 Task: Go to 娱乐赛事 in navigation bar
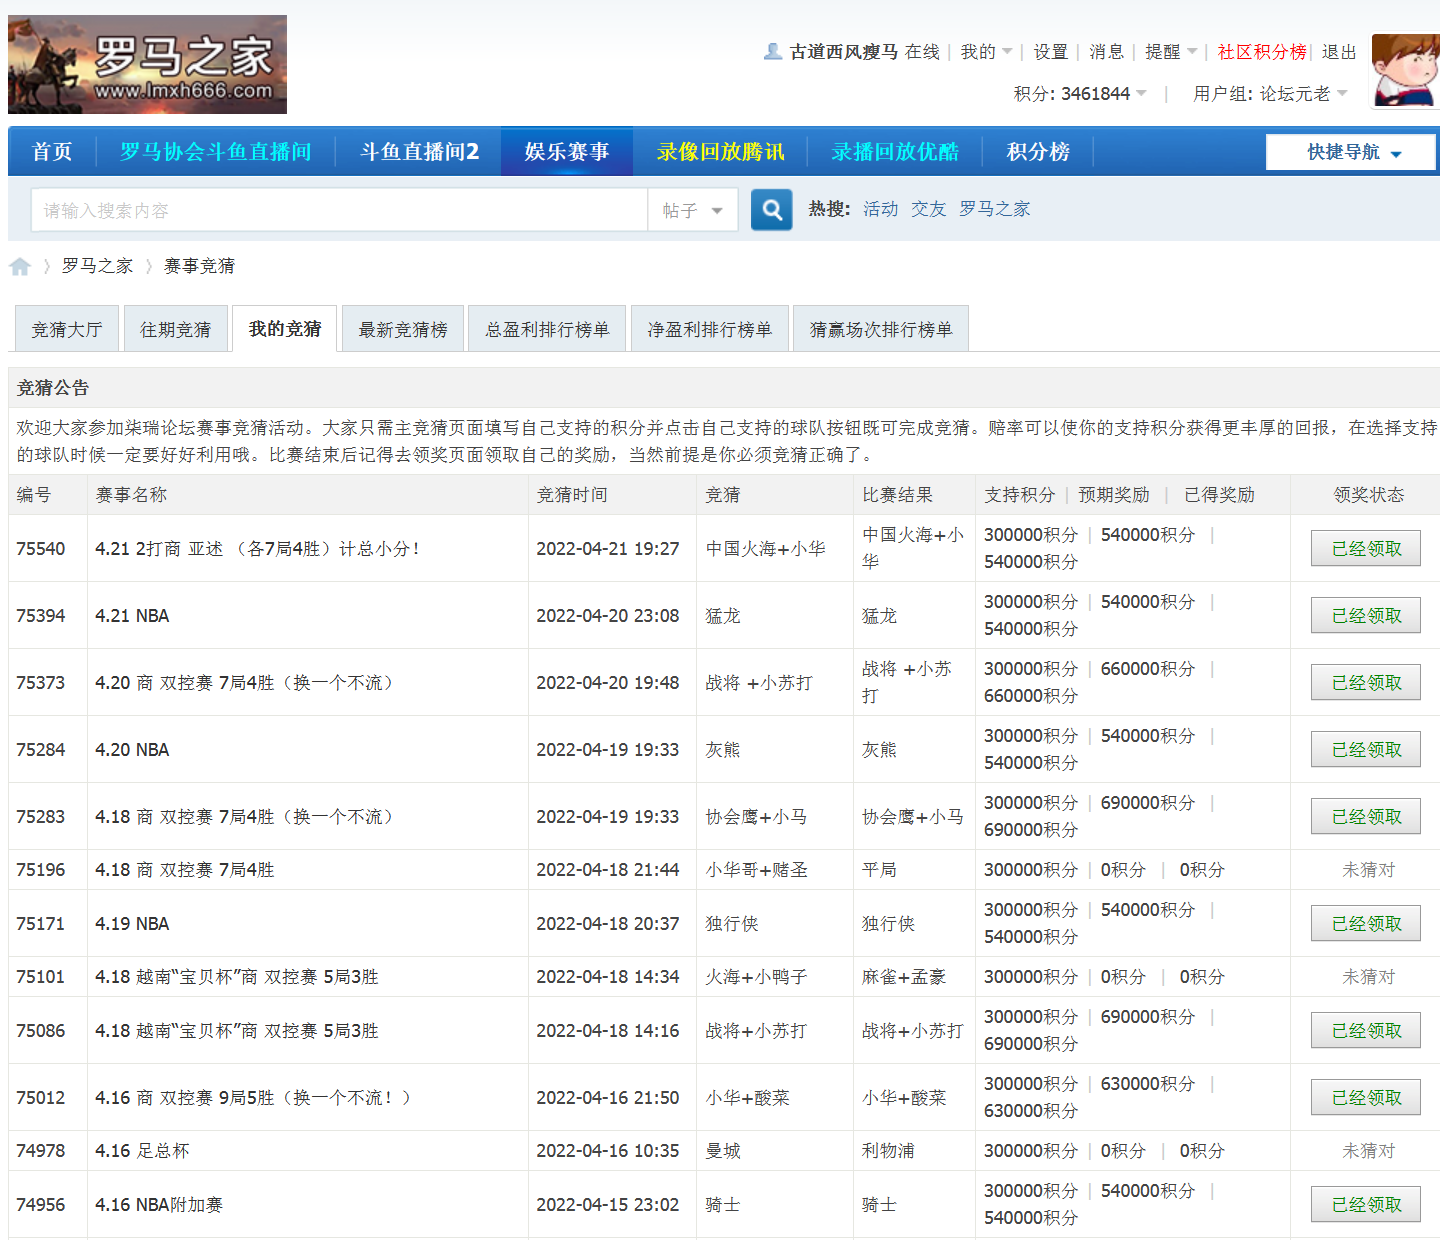click(x=567, y=152)
